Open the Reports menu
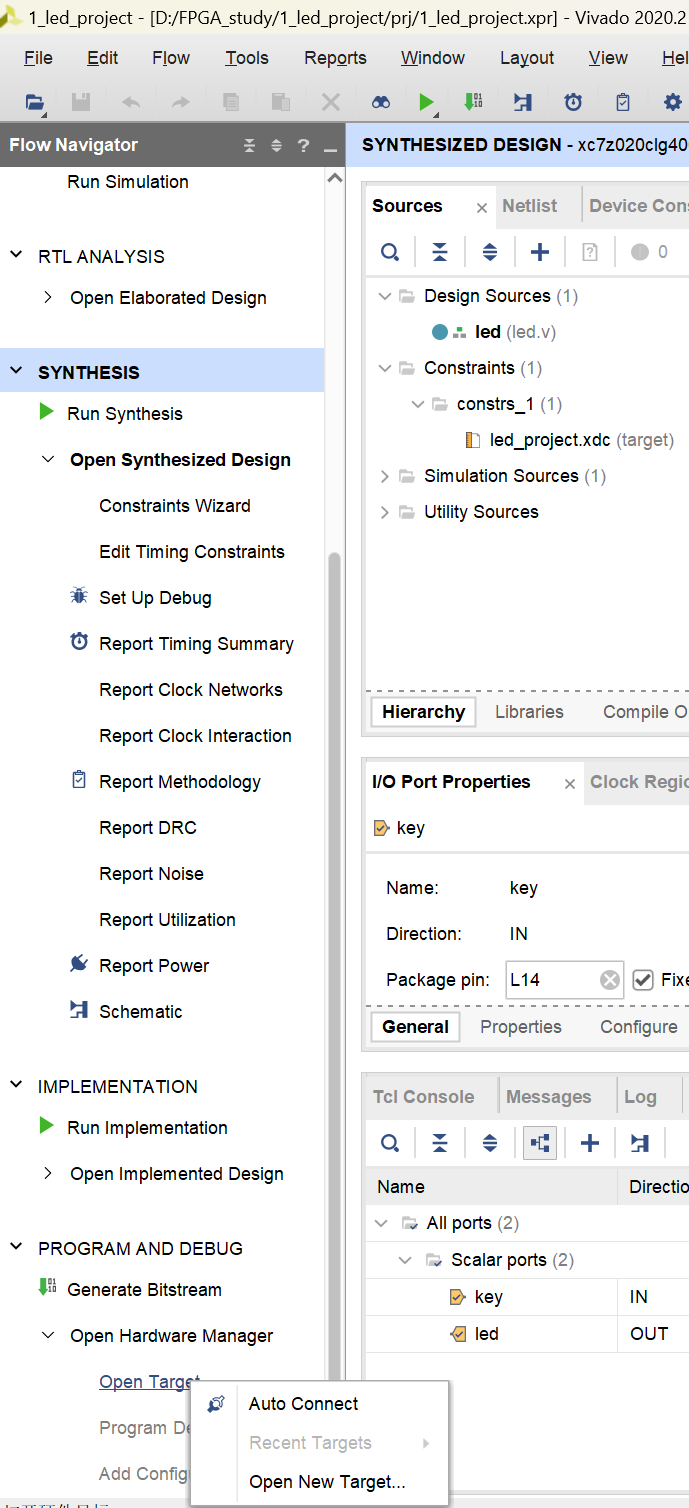689x1508 pixels. point(335,58)
